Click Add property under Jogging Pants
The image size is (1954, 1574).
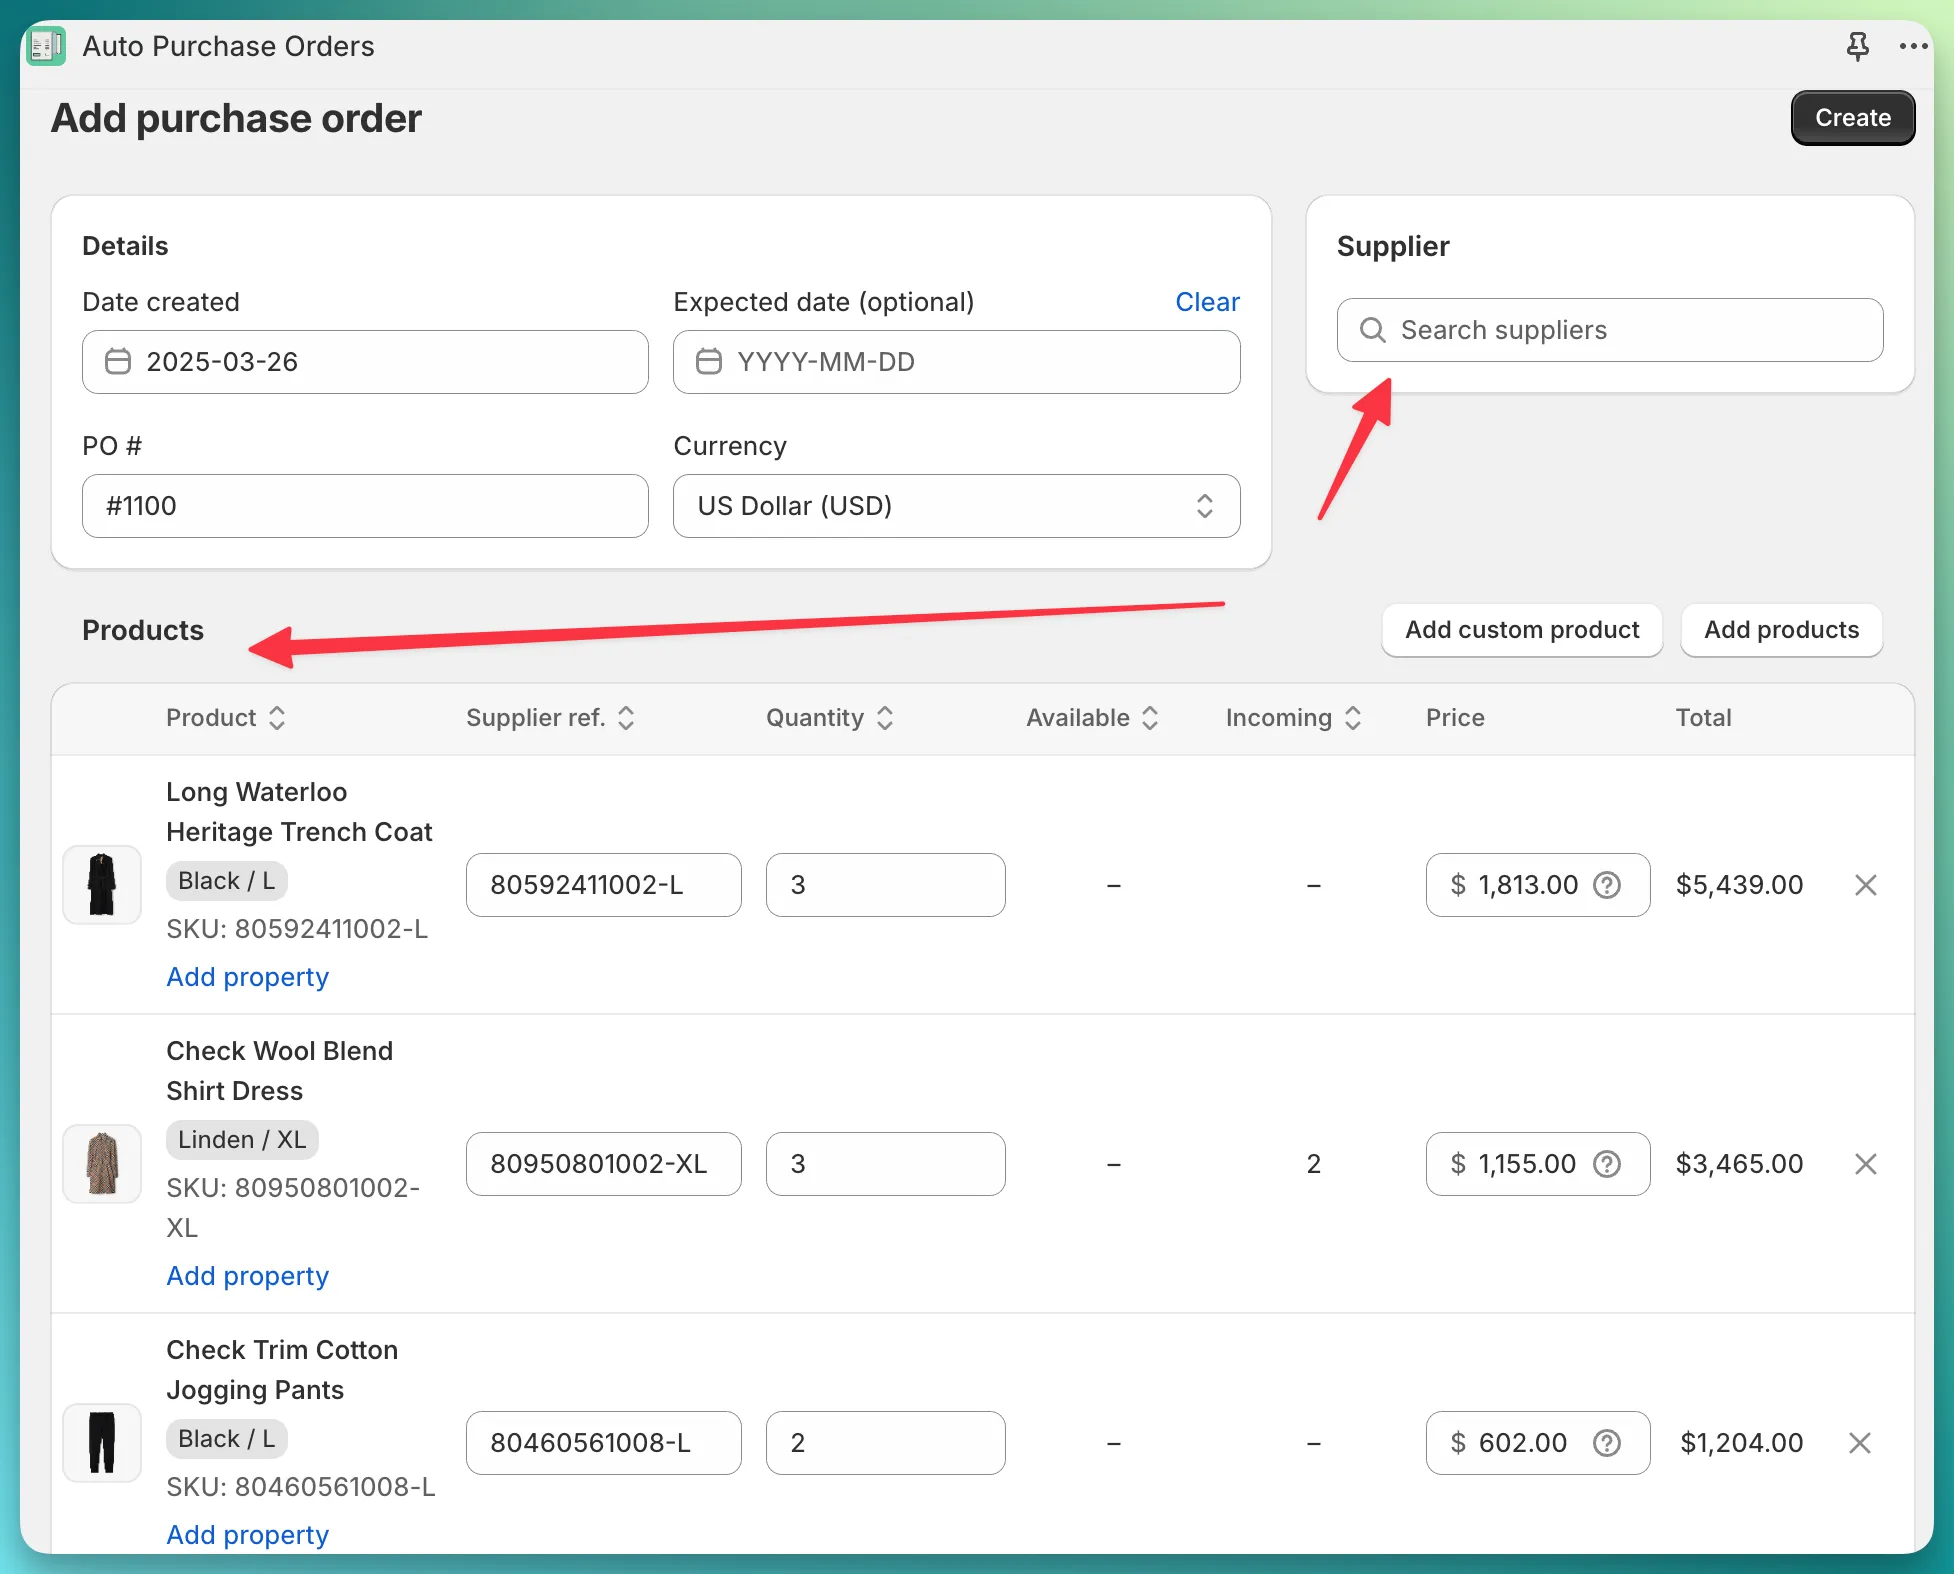(x=247, y=1535)
